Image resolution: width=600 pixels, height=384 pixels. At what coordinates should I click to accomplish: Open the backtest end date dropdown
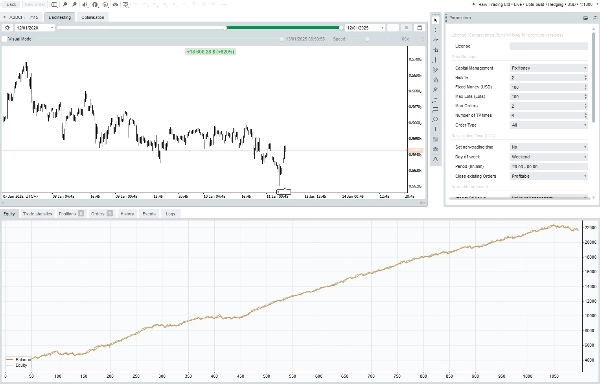pos(365,28)
